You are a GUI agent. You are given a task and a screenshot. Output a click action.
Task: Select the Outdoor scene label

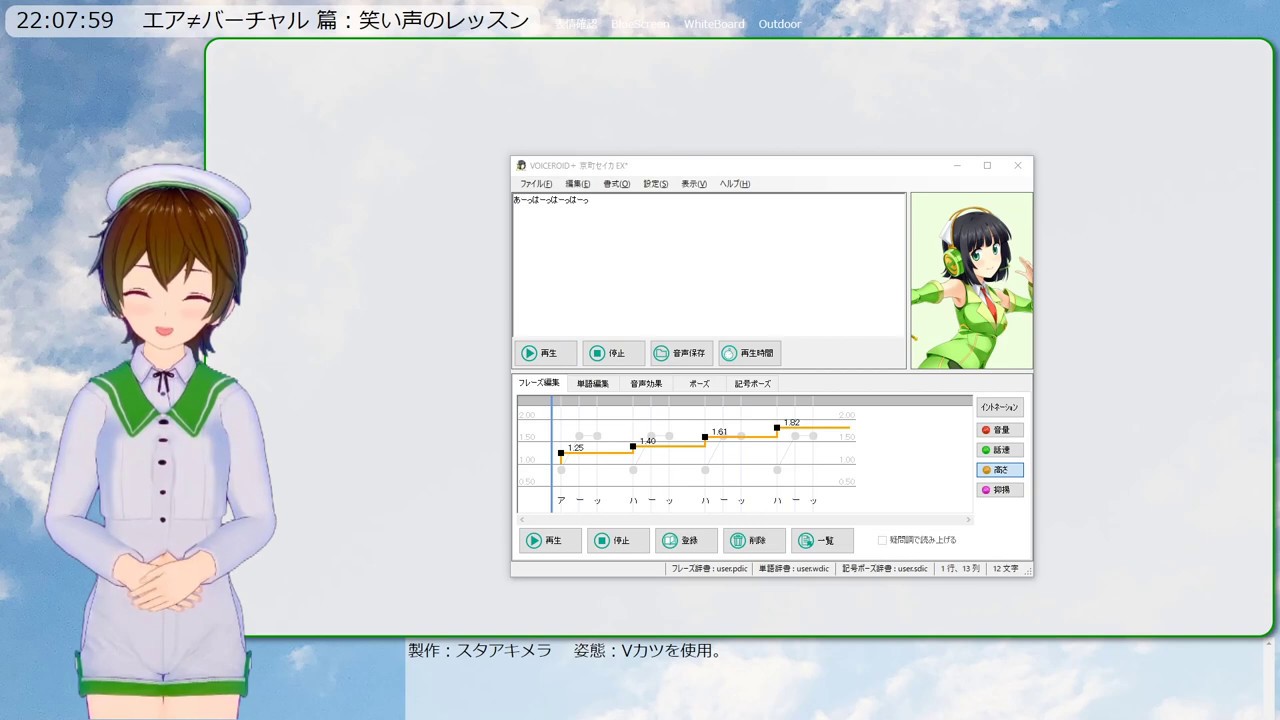click(x=780, y=24)
